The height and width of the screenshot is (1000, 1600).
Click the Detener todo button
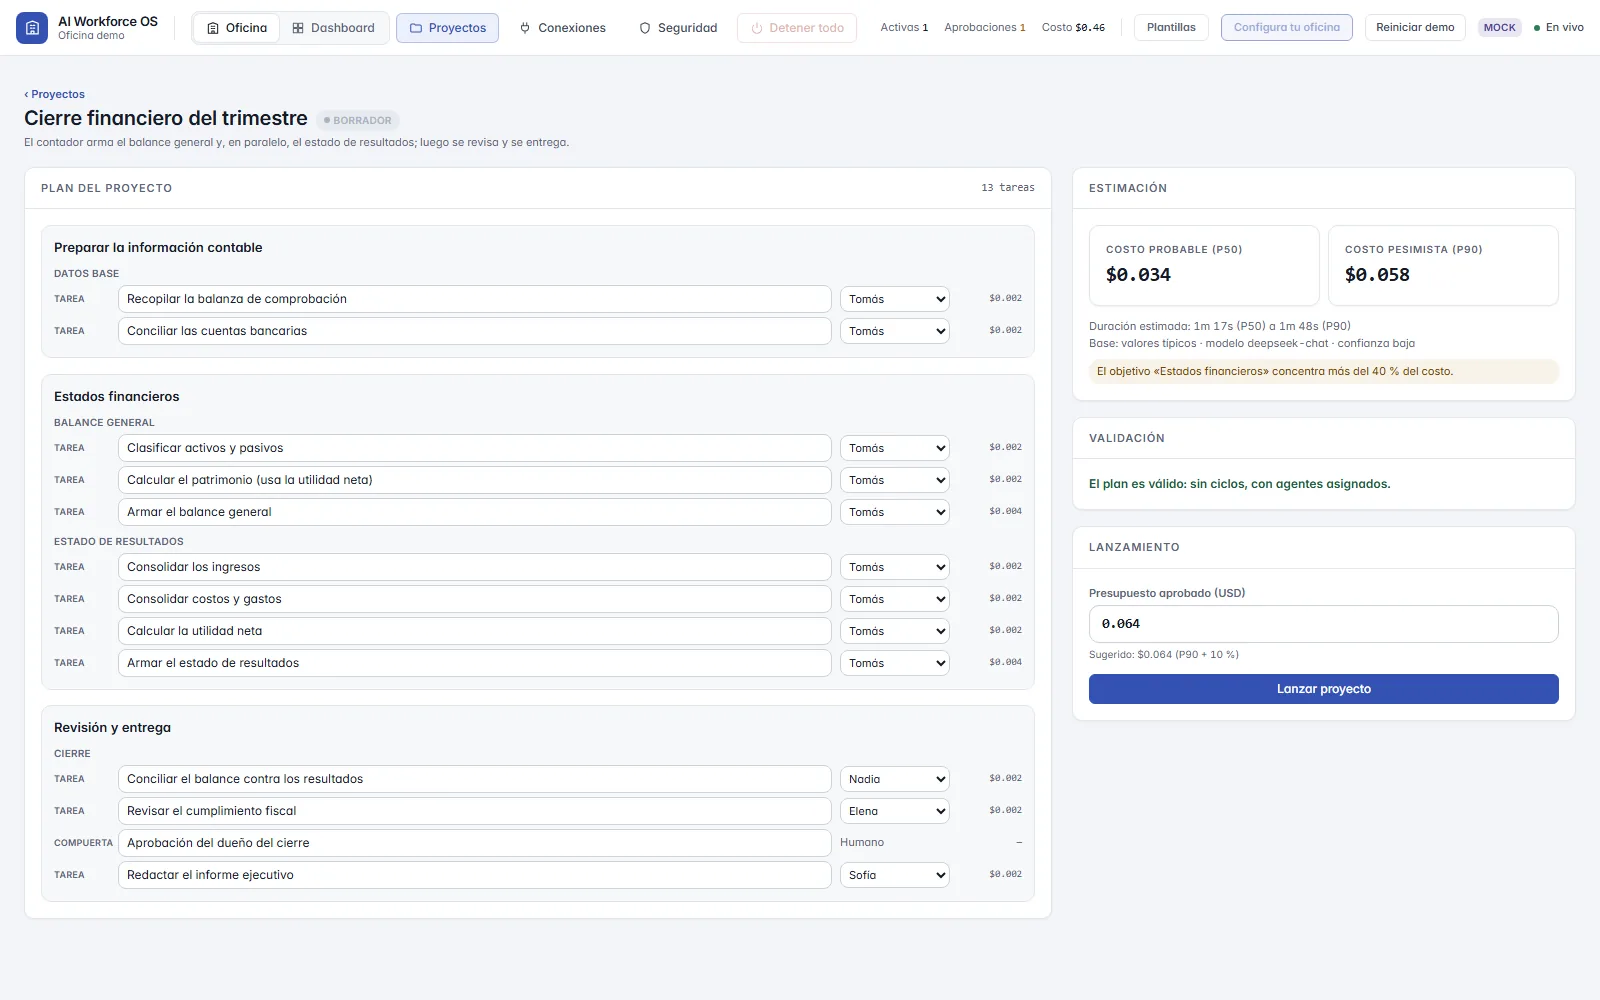(x=797, y=28)
